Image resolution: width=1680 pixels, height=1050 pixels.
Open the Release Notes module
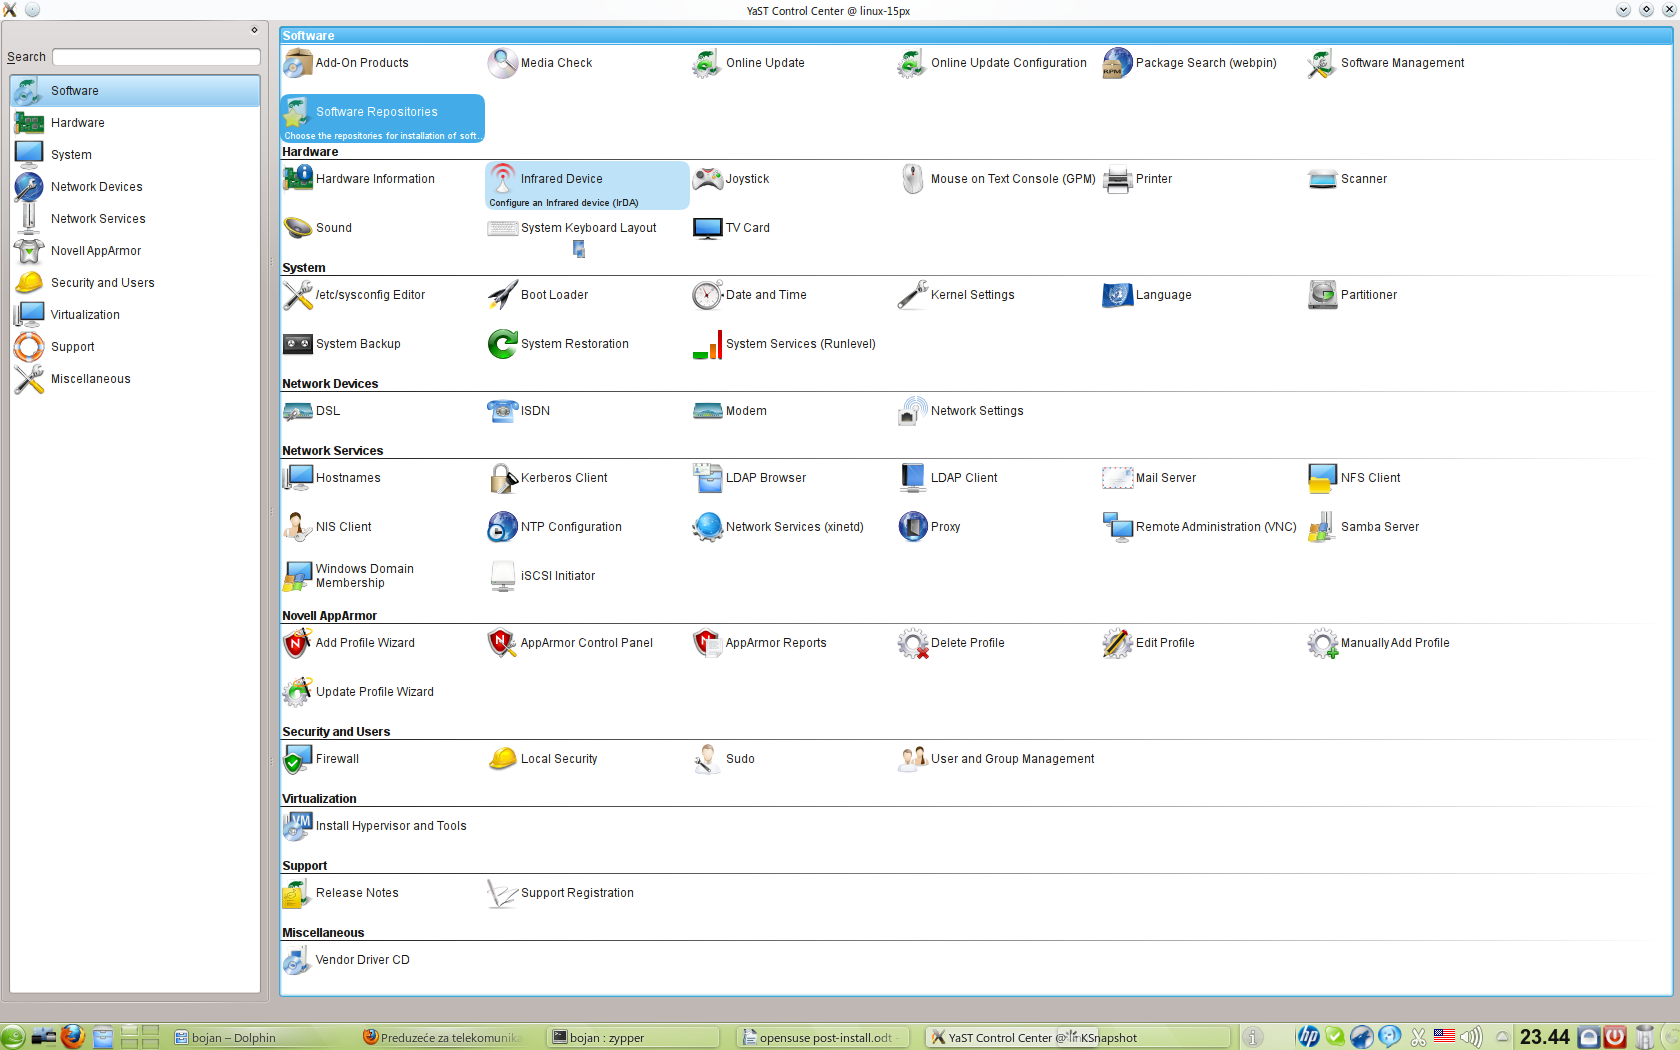point(341,893)
